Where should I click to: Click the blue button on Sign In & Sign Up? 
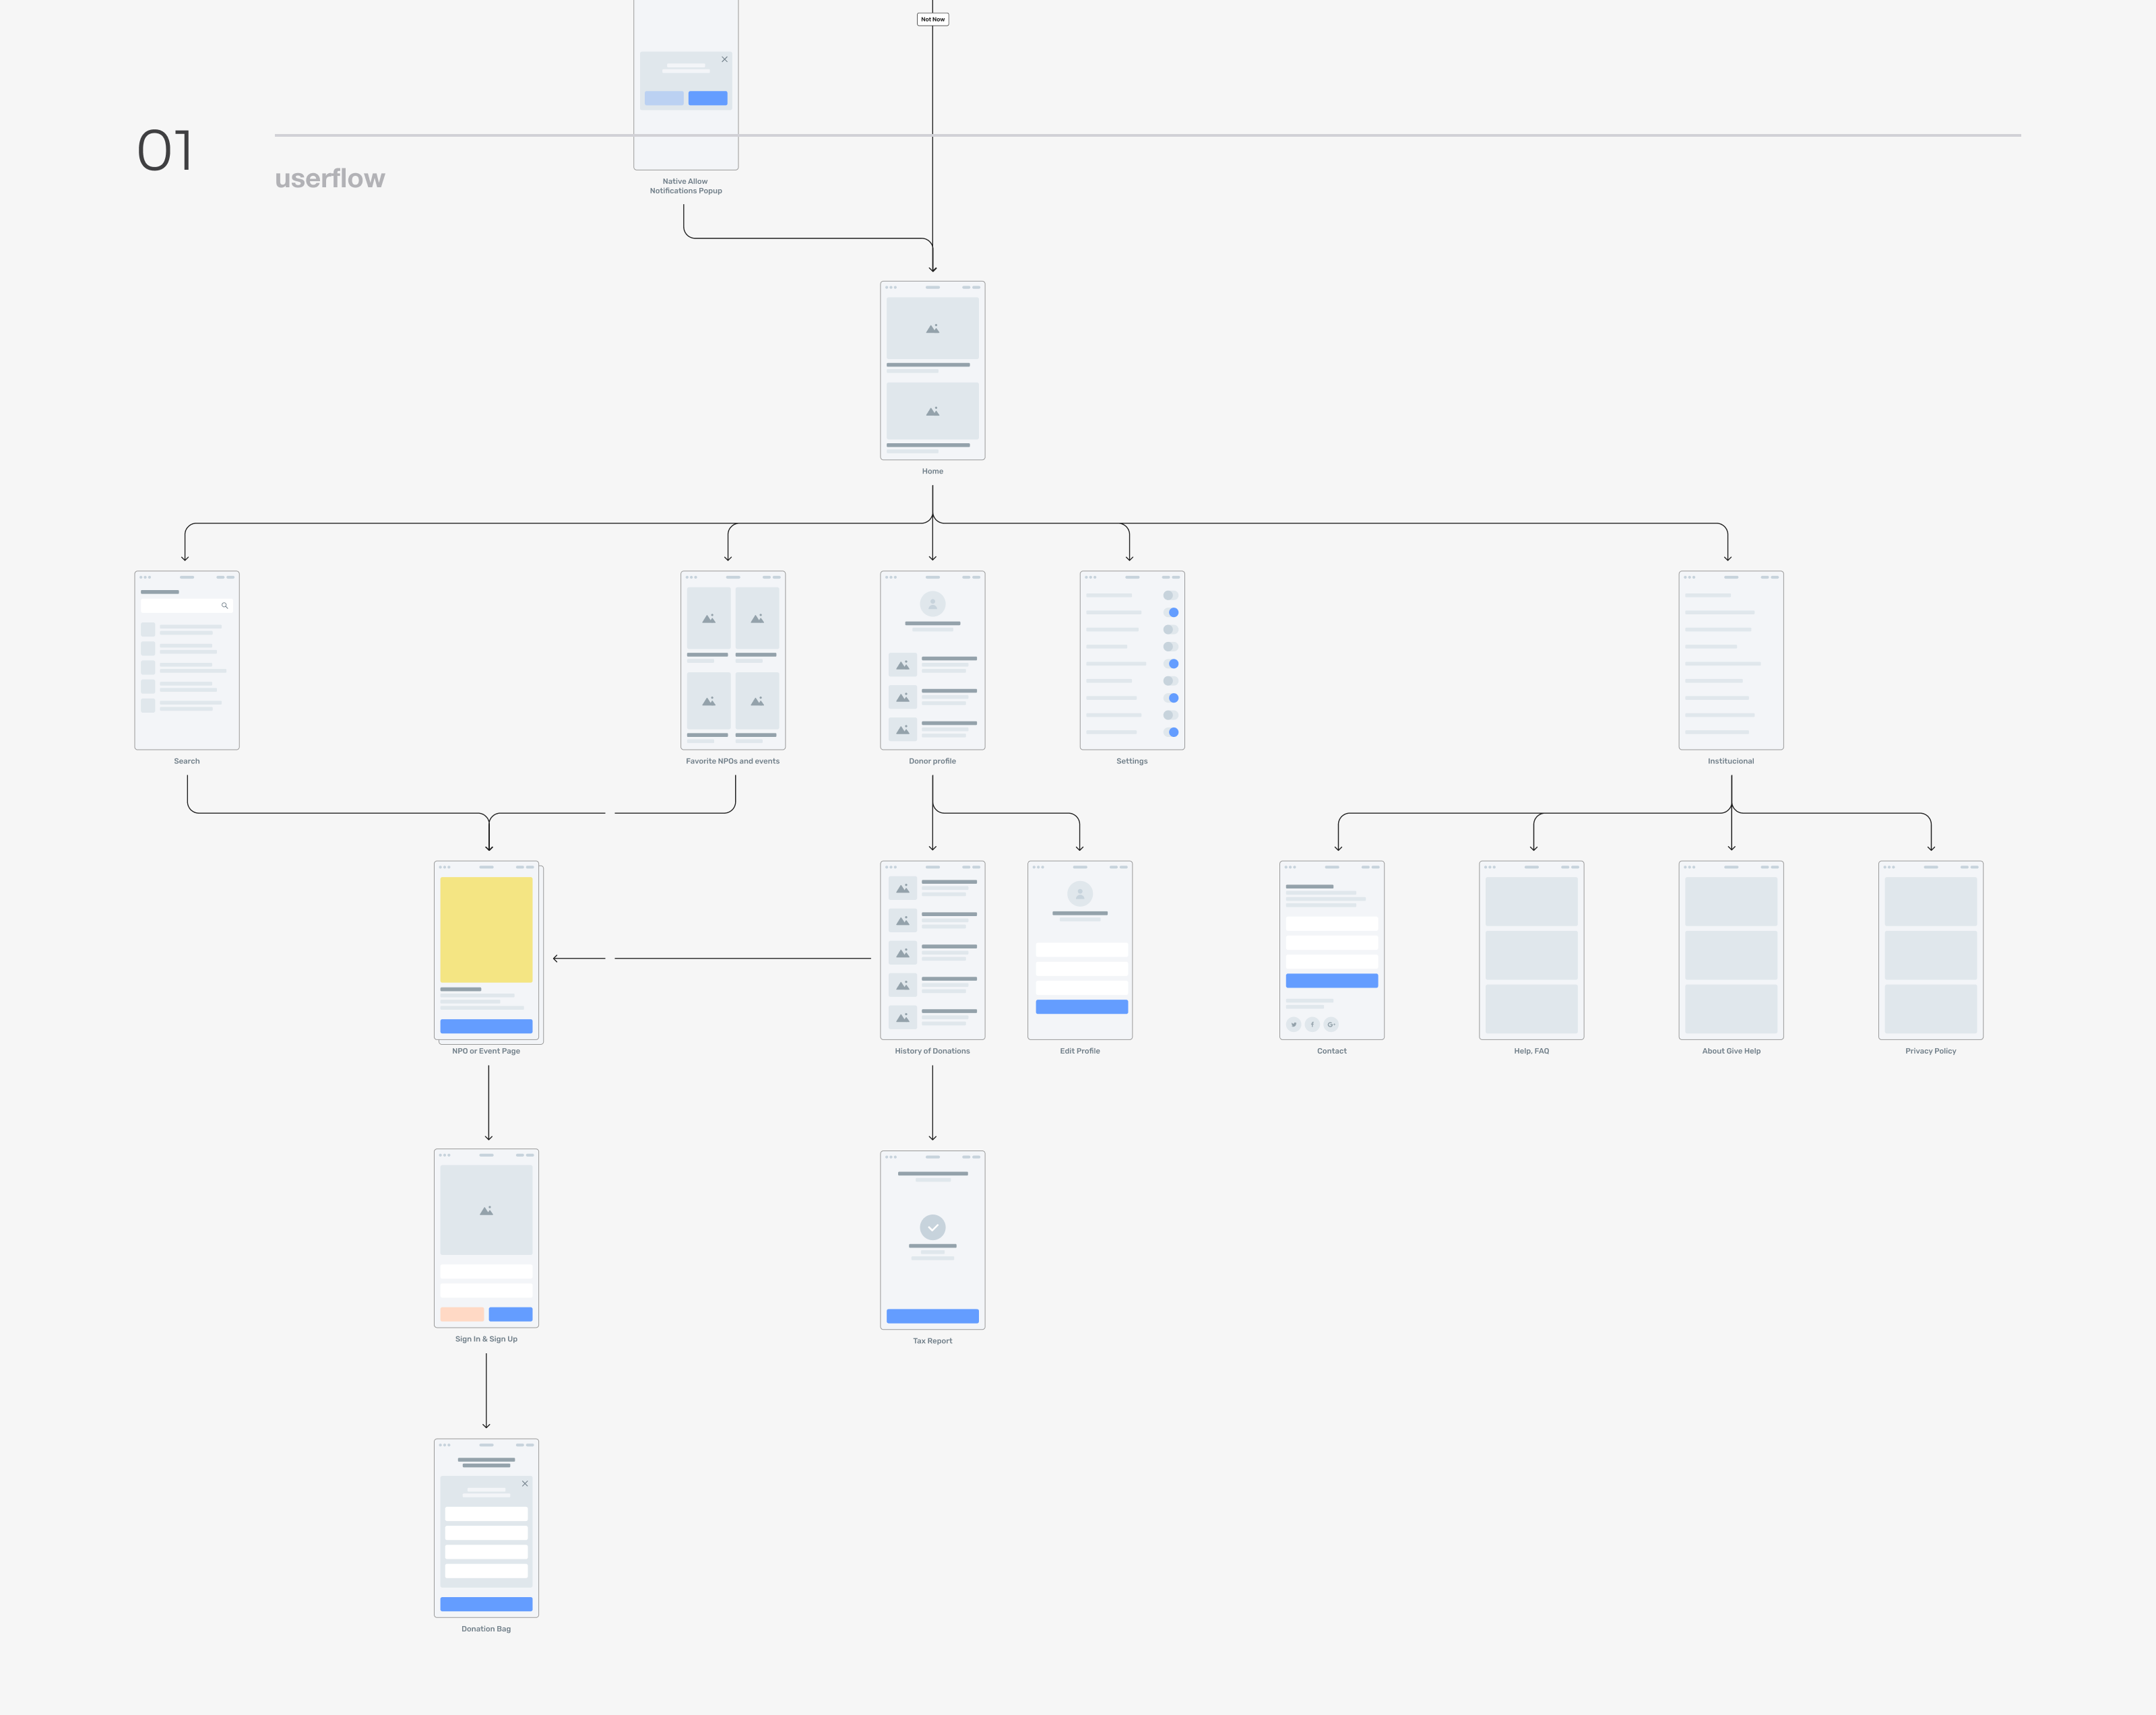pos(511,1314)
